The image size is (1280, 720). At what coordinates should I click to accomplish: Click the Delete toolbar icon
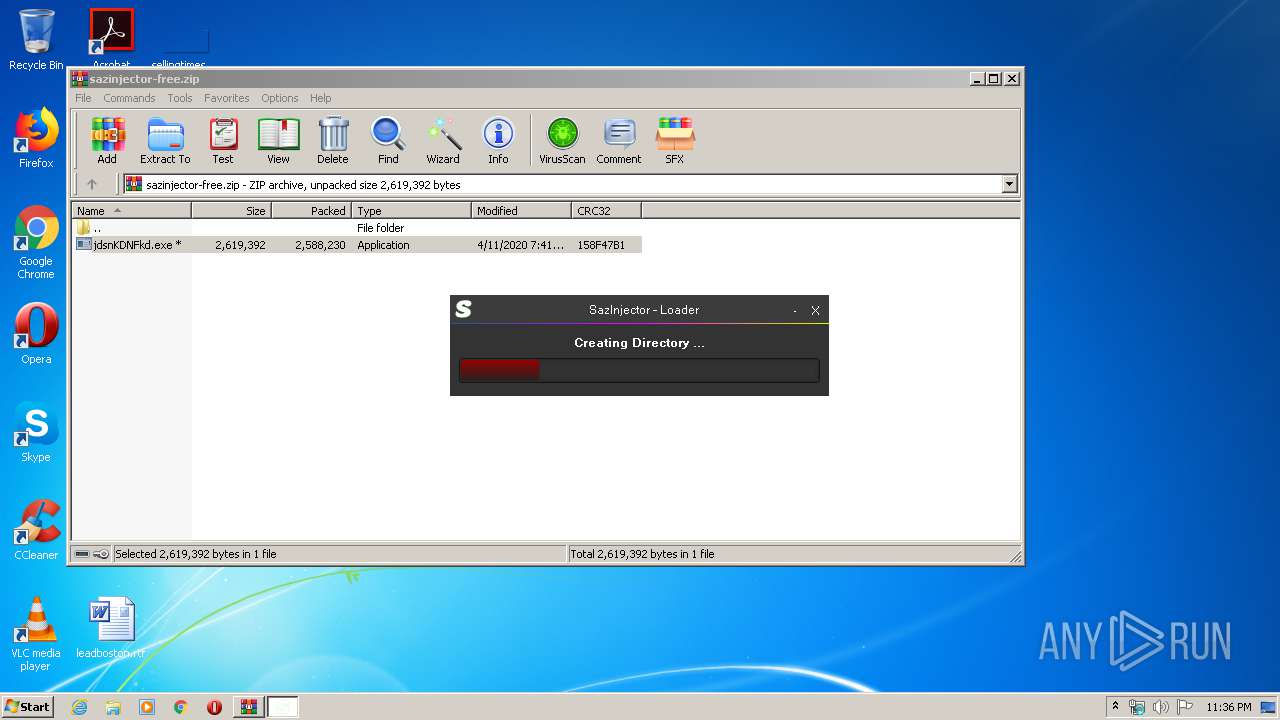[333, 140]
